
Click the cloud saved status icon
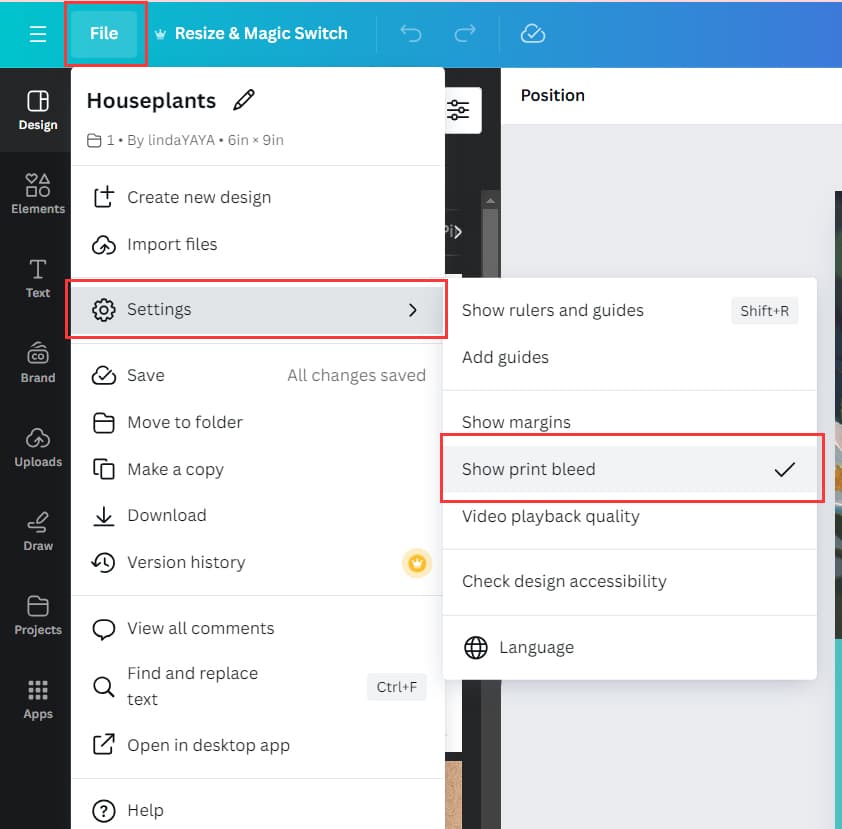(x=533, y=34)
